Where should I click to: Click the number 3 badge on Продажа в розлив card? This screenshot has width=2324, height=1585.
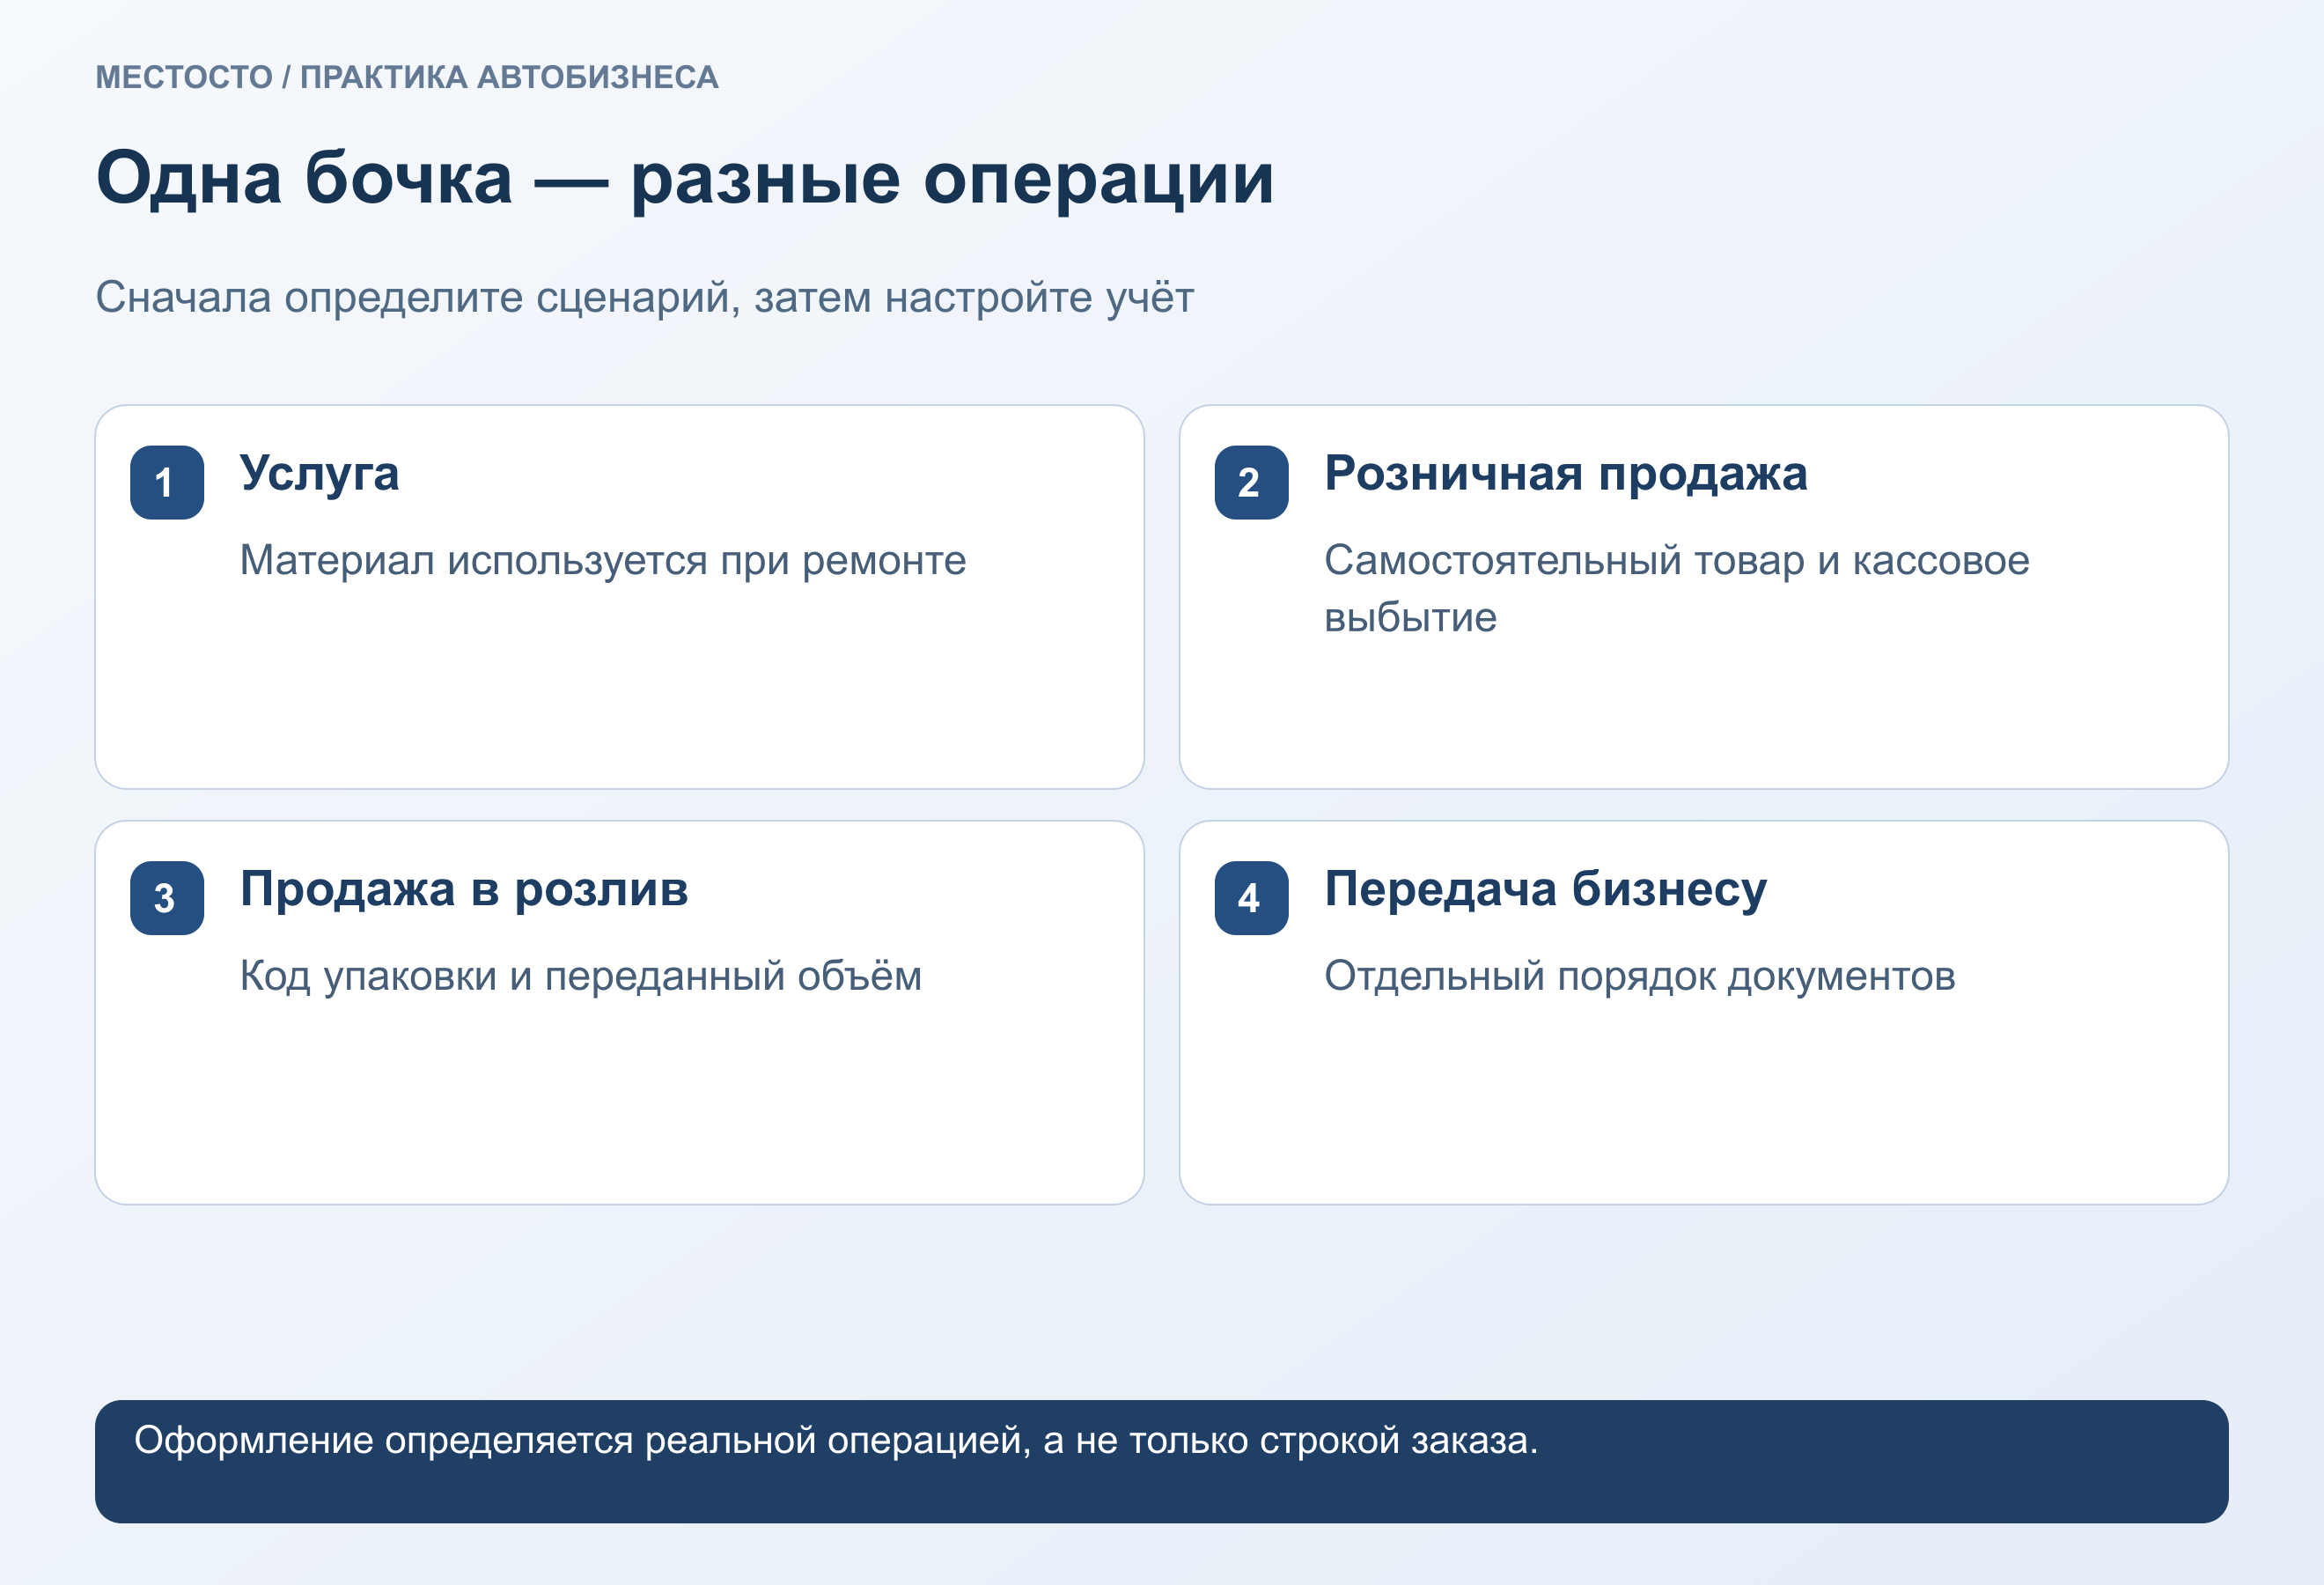coord(167,898)
